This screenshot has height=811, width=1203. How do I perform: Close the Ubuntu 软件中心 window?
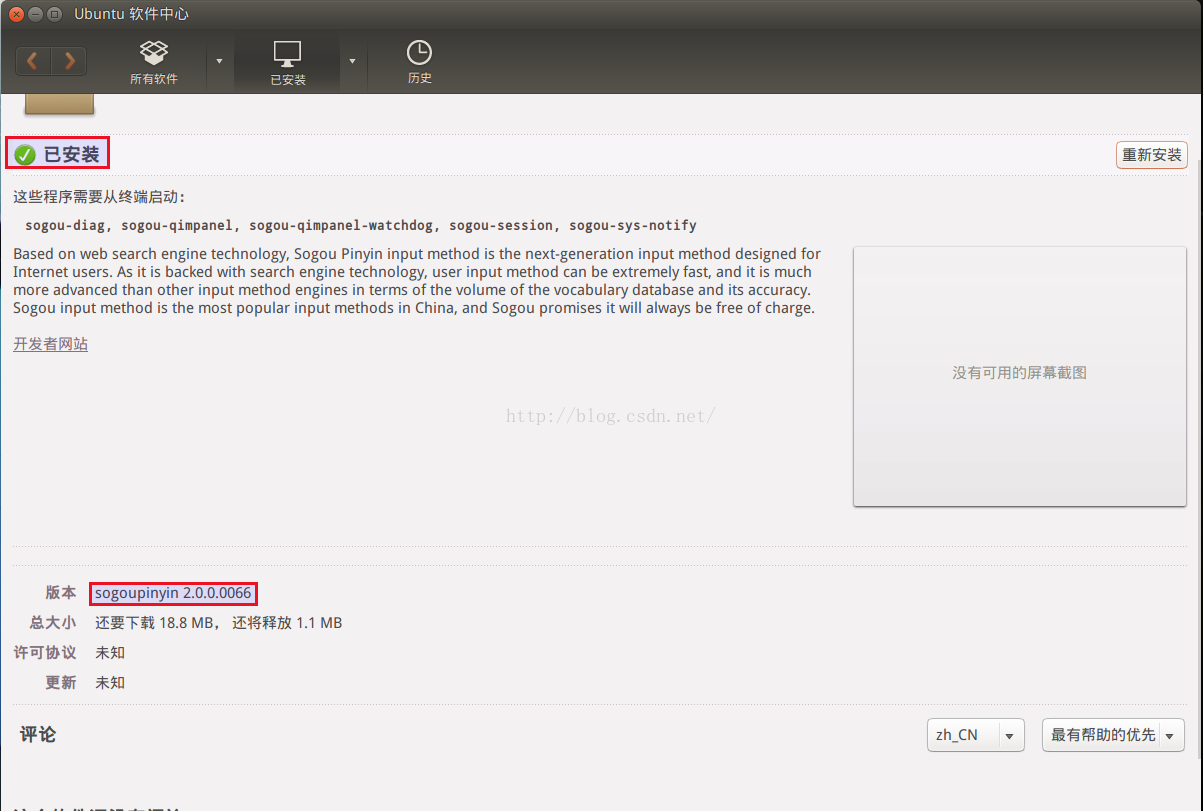(x=17, y=14)
